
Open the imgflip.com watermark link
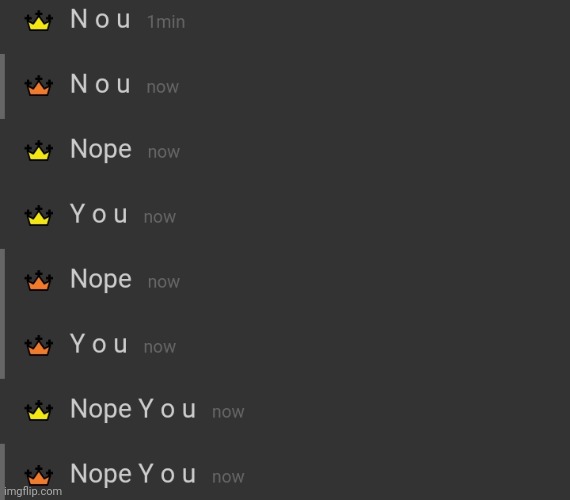(x=33, y=492)
